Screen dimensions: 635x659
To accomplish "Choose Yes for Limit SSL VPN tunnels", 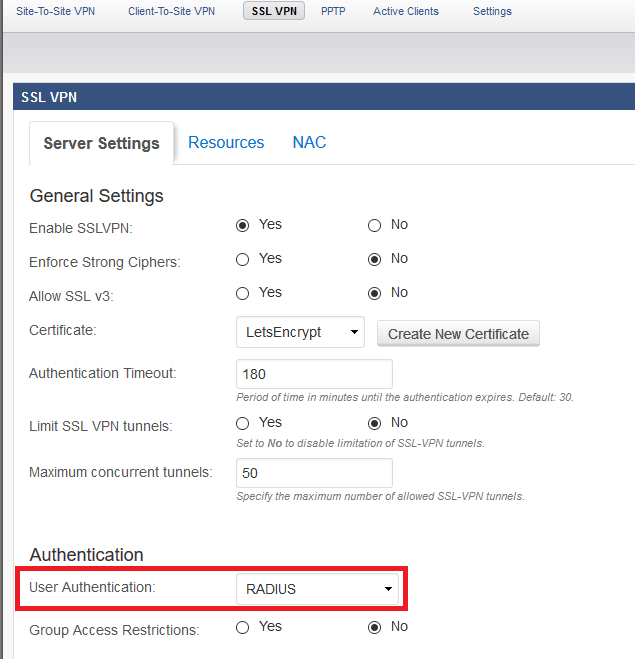I will (x=242, y=423).
